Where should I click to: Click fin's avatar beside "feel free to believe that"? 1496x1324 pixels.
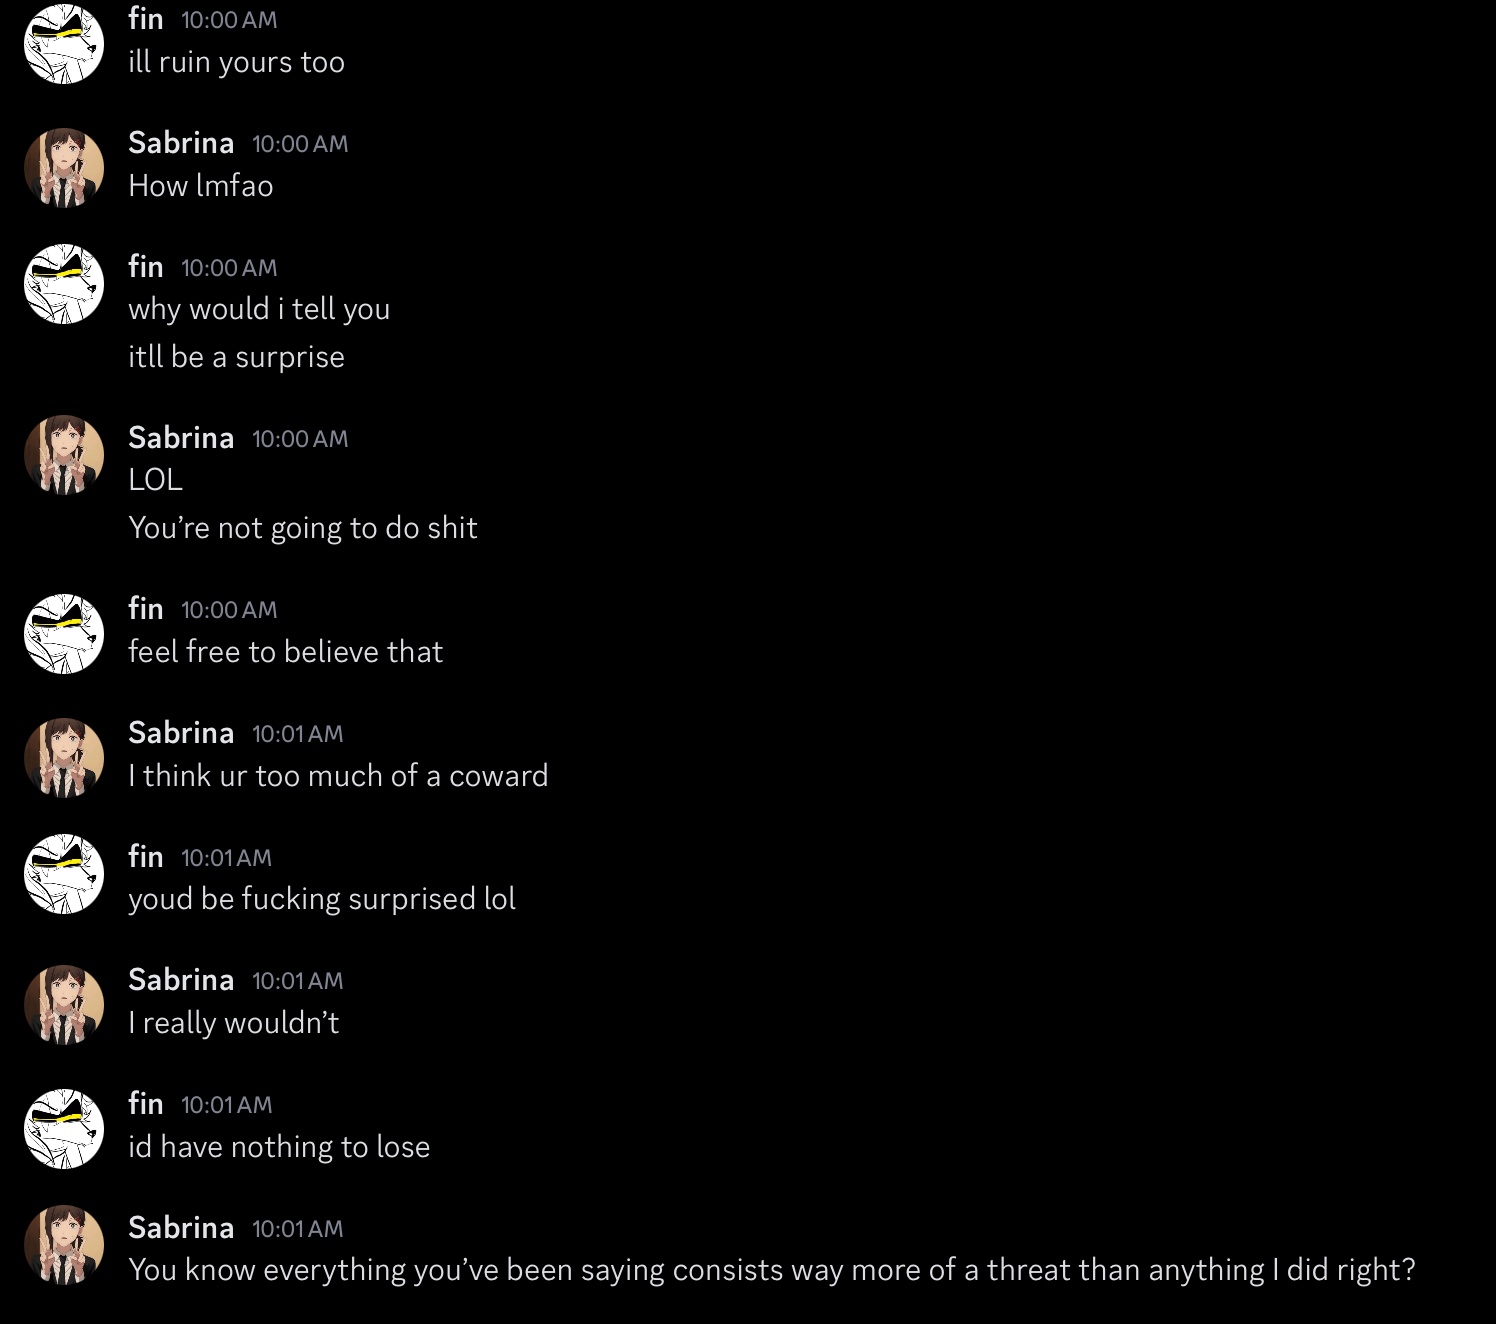point(64,634)
